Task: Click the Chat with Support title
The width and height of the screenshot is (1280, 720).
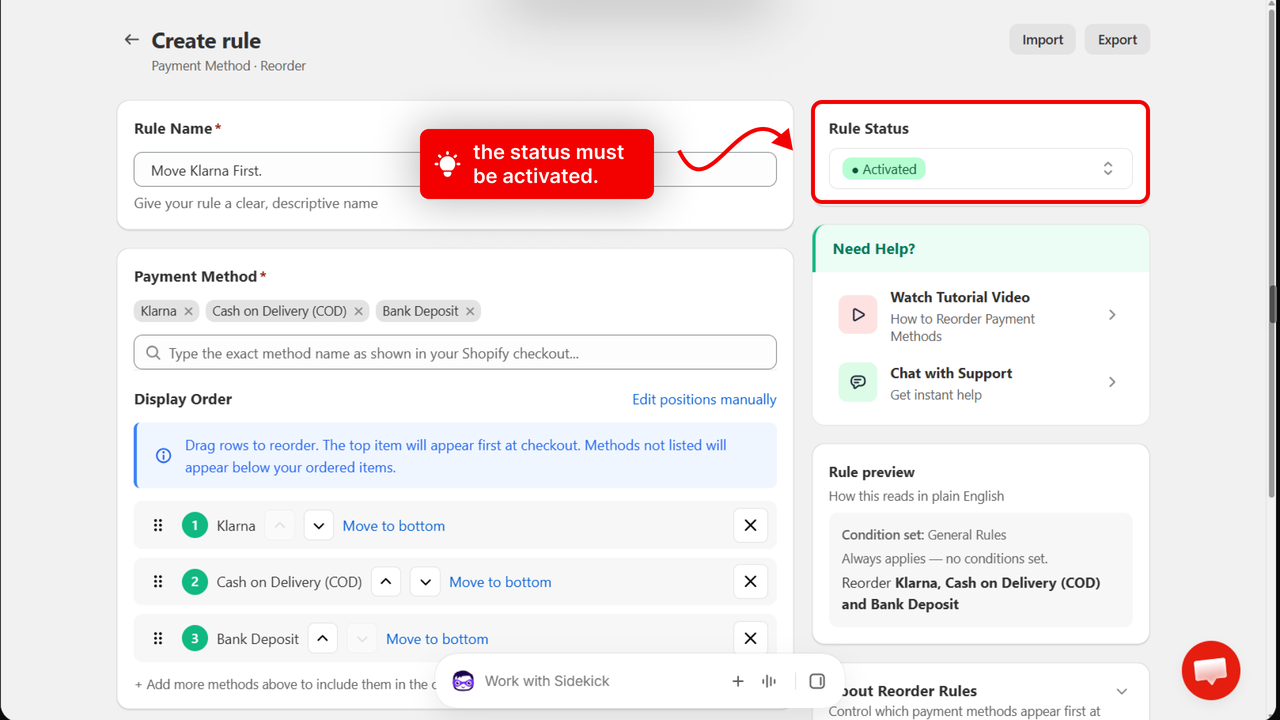Action: 951,373
